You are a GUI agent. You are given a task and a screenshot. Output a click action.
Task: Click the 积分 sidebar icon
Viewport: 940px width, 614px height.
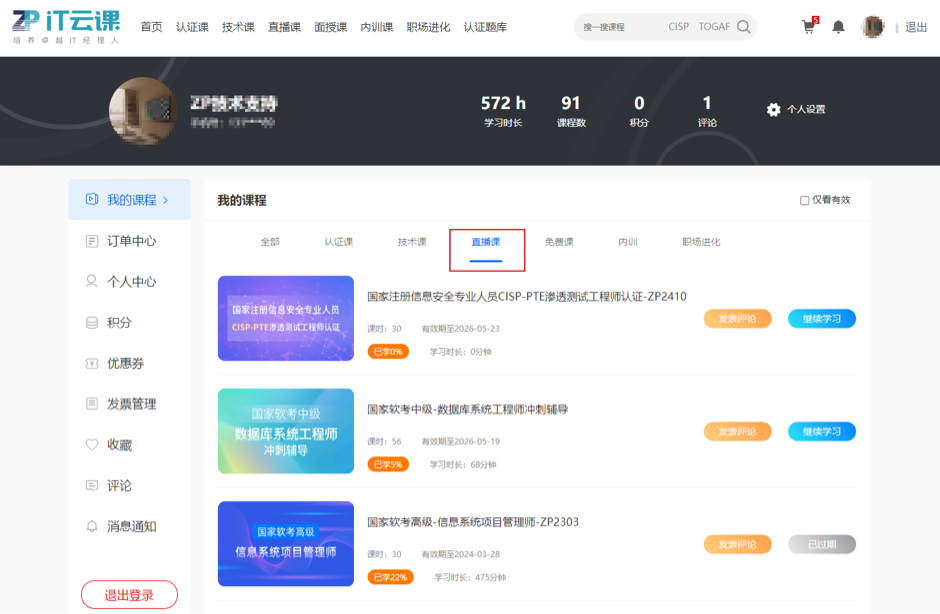tap(91, 323)
